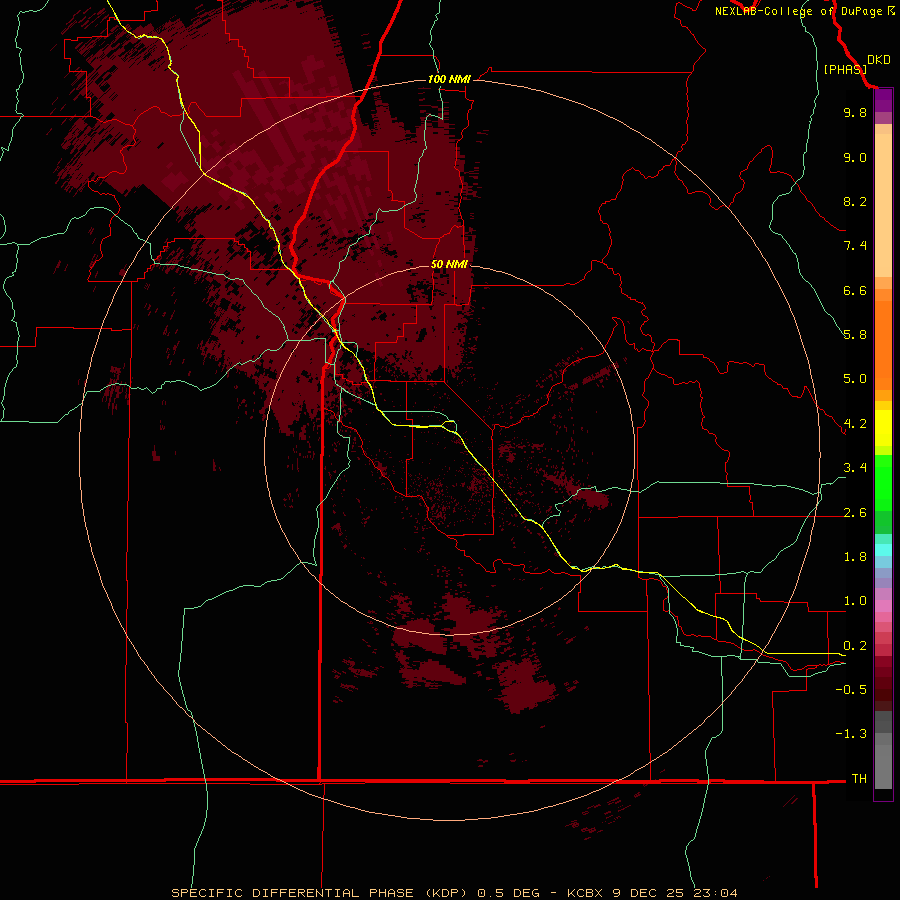
Task: Click the 2.6 scale value
Action: point(855,513)
